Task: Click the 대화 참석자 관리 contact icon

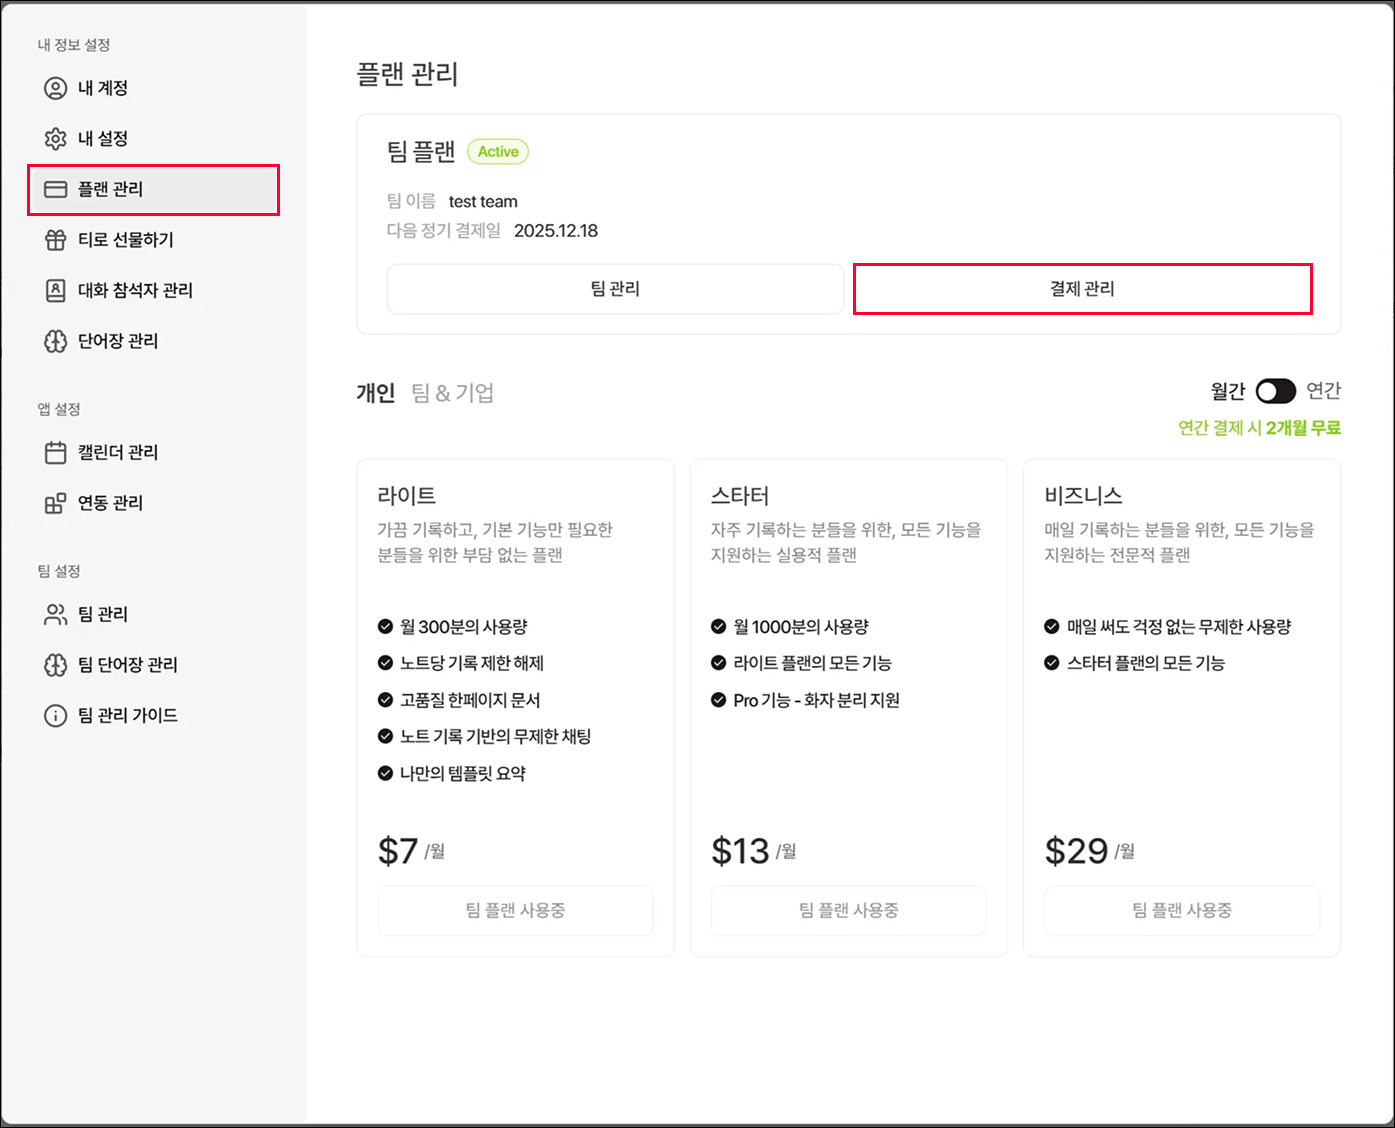Action: tap(56, 290)
